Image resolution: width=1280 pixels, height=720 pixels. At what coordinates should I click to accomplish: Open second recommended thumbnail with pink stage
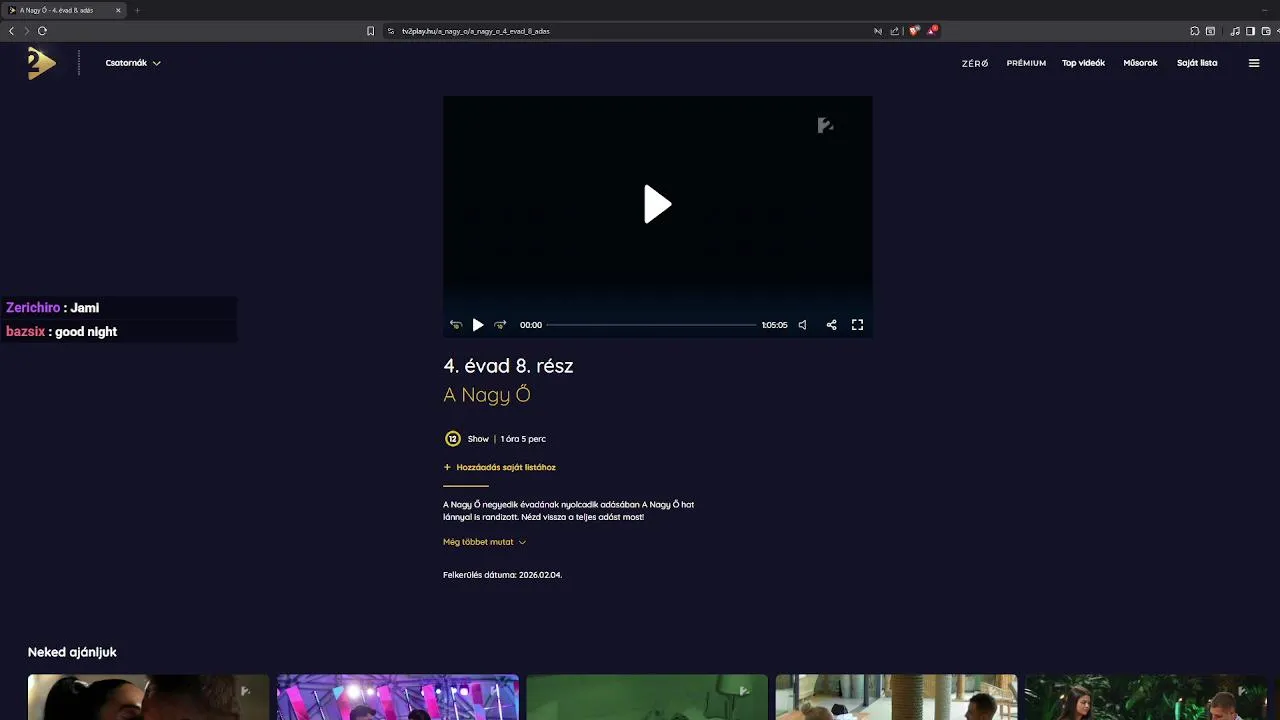(x=398, y=697)
